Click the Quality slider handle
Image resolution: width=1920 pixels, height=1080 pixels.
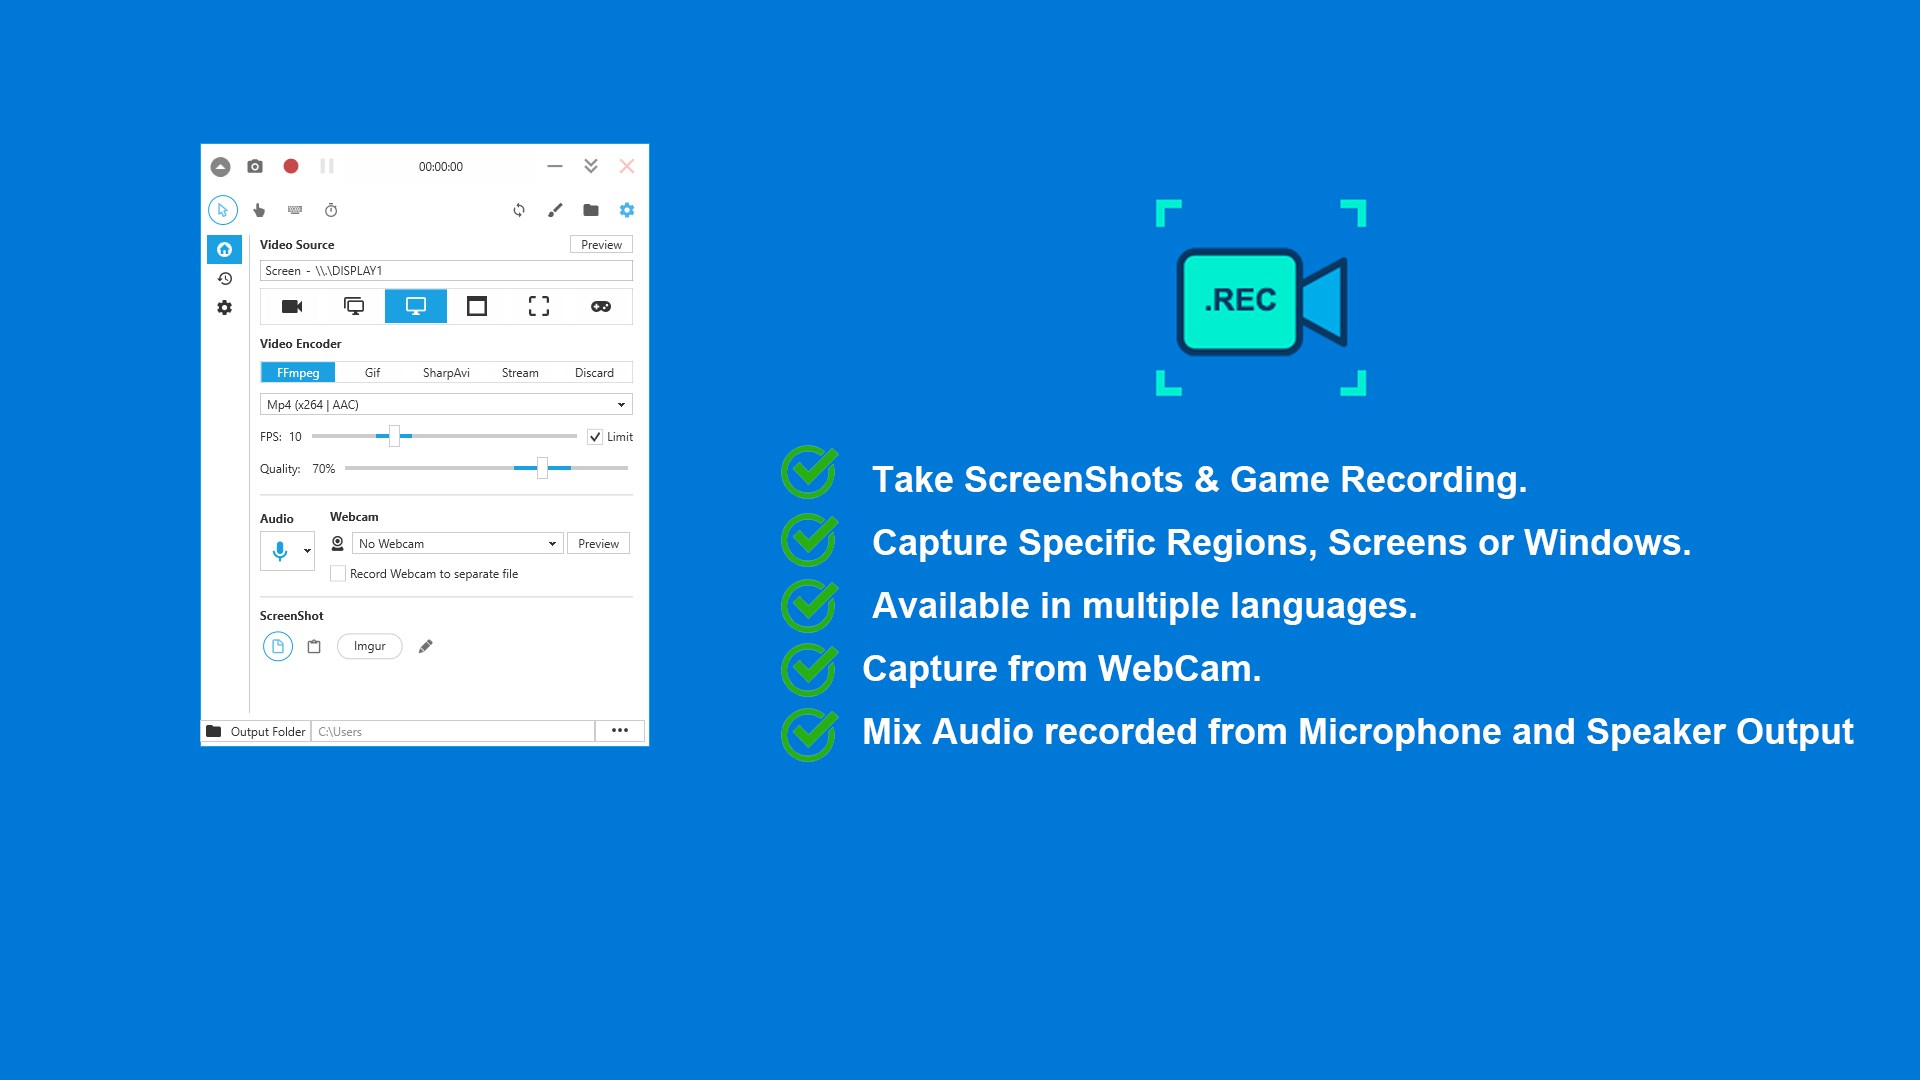click(x=542, y=468)
